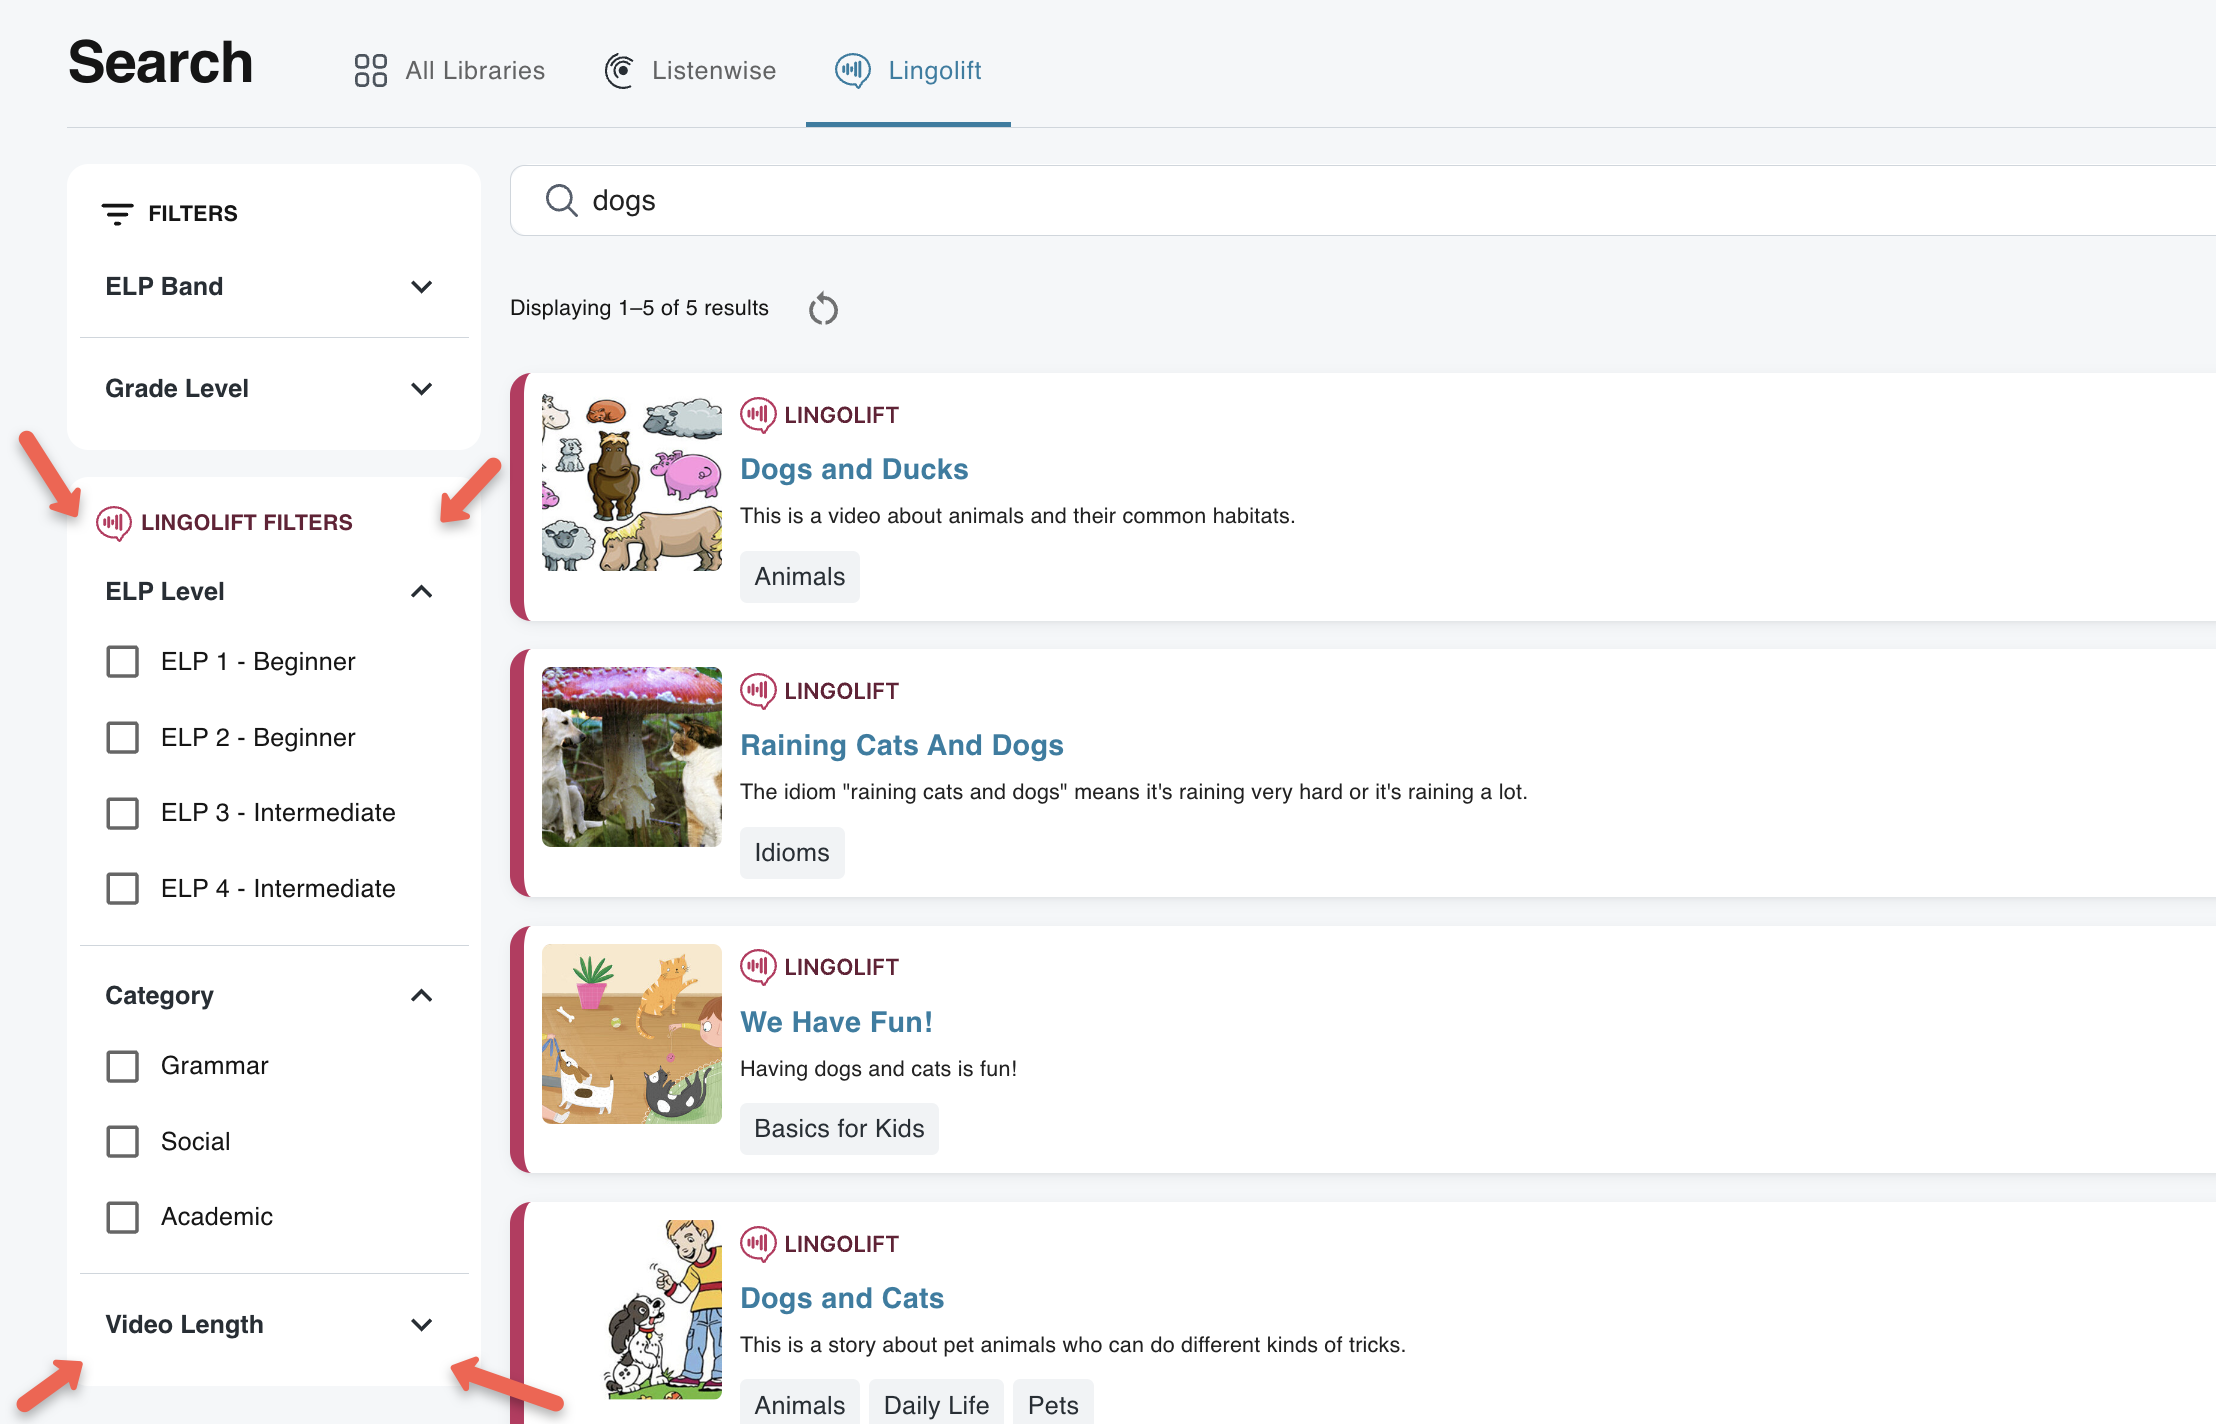Collapse the ELP Level section
This screenshot has height=1424, width=2216.
(x=421, y=592)
